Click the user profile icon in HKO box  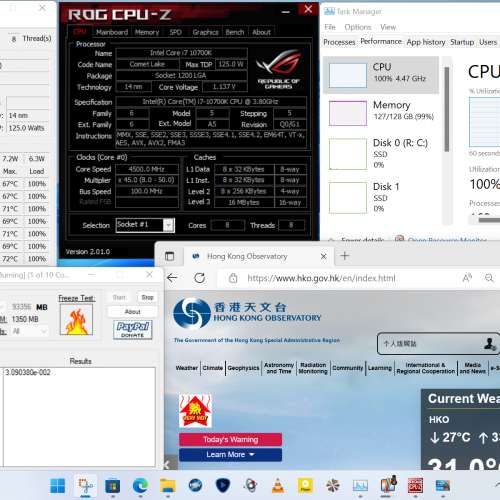(489, 343)
